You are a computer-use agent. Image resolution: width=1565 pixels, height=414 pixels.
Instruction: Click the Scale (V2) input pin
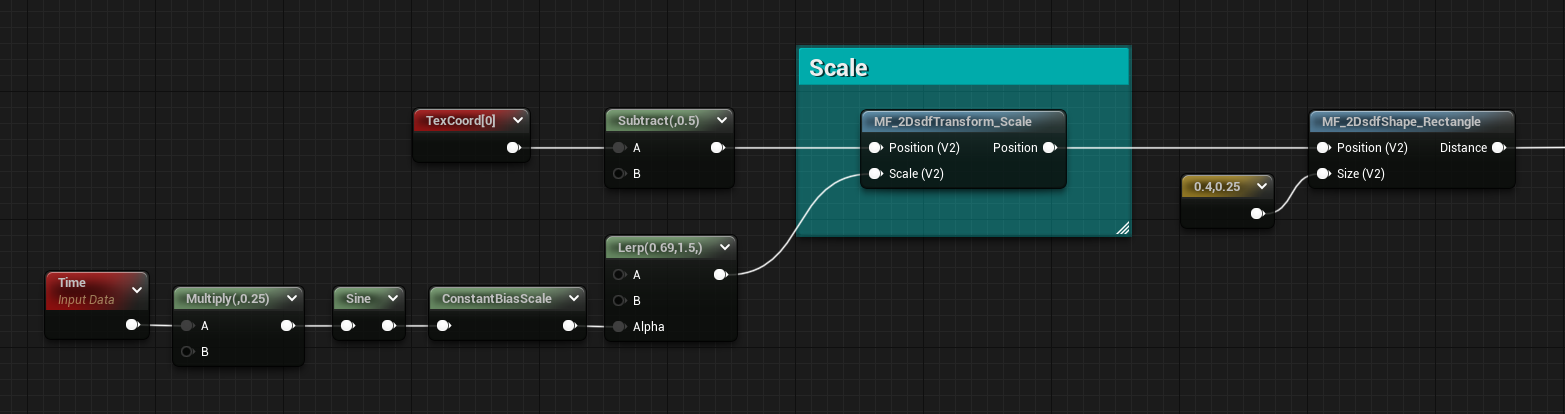pyautogui.click(x=876, y=173)
